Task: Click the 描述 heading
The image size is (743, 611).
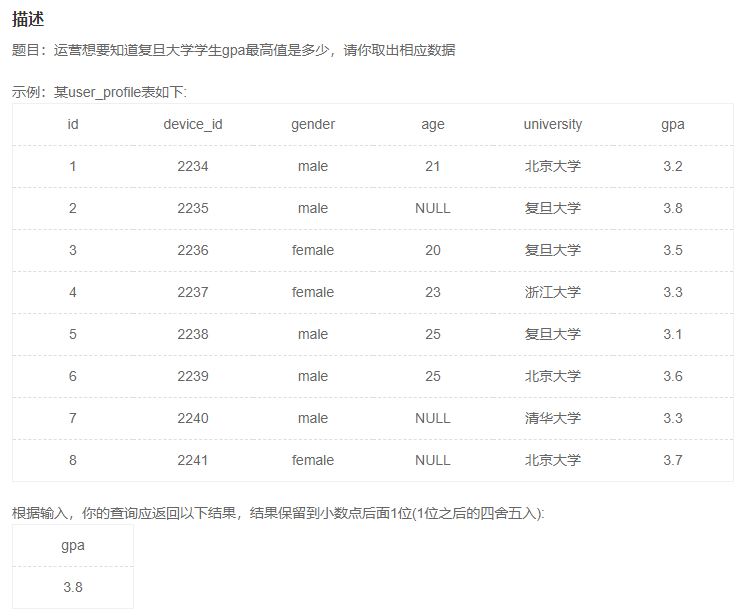Action: click(28, 19)
